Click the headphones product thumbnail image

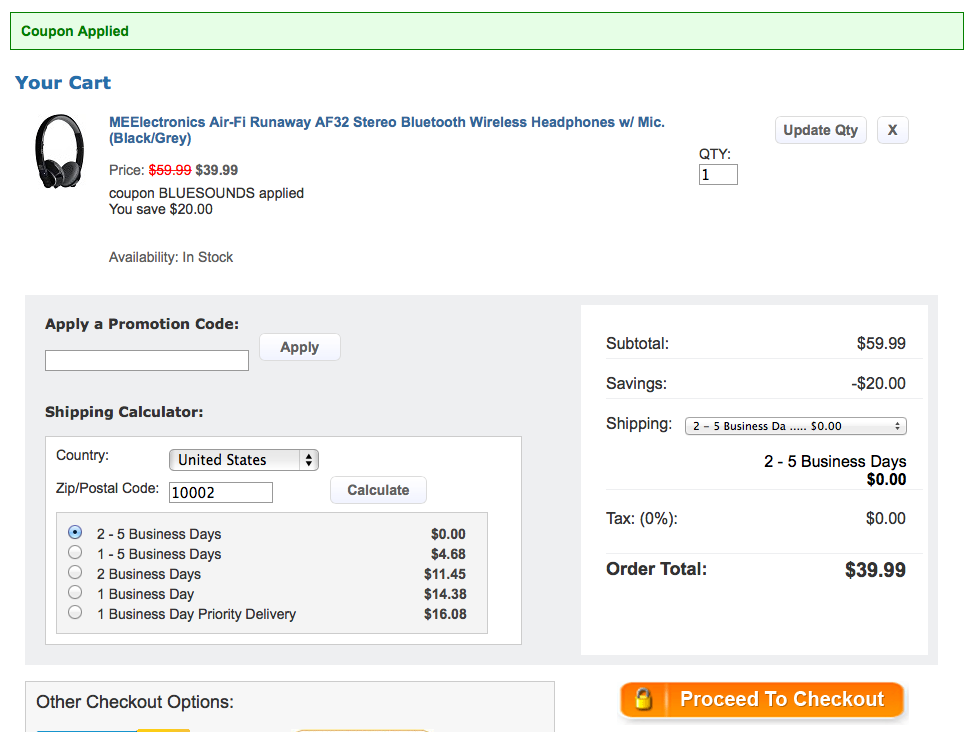point(58,152)
